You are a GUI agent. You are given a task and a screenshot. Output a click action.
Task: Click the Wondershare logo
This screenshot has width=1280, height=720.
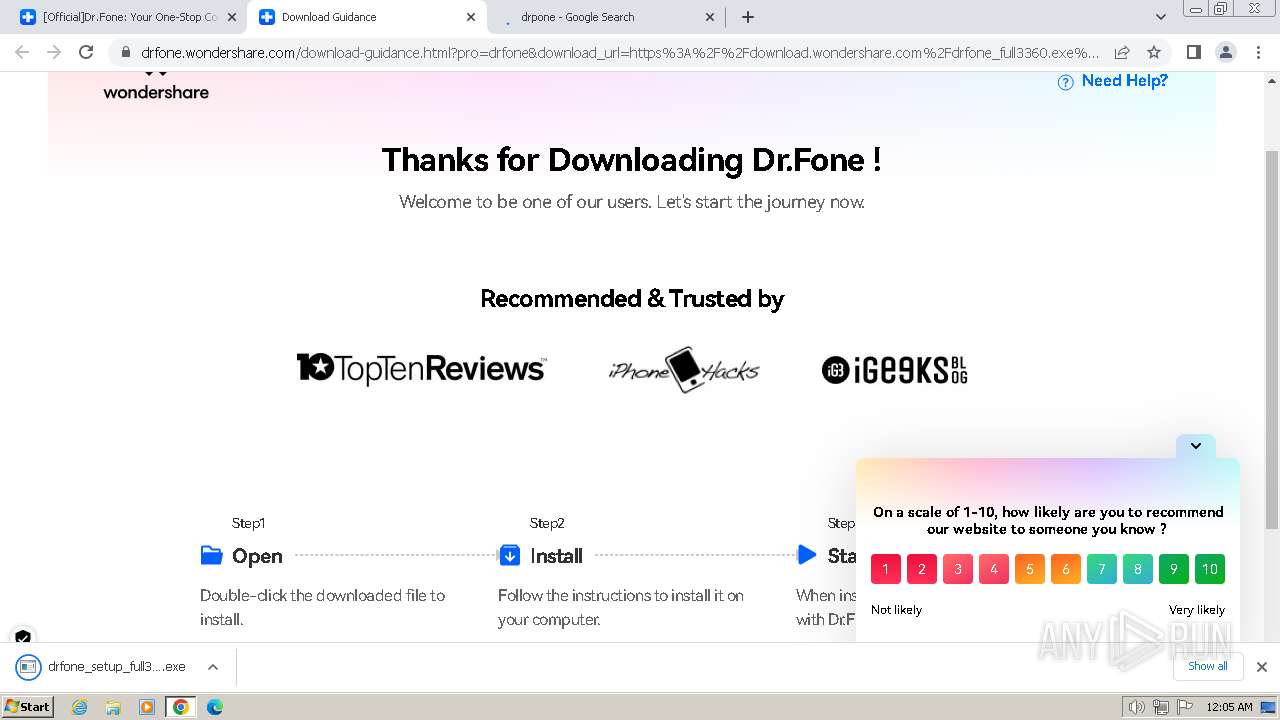pyautogui.click(x=156, y=87)
